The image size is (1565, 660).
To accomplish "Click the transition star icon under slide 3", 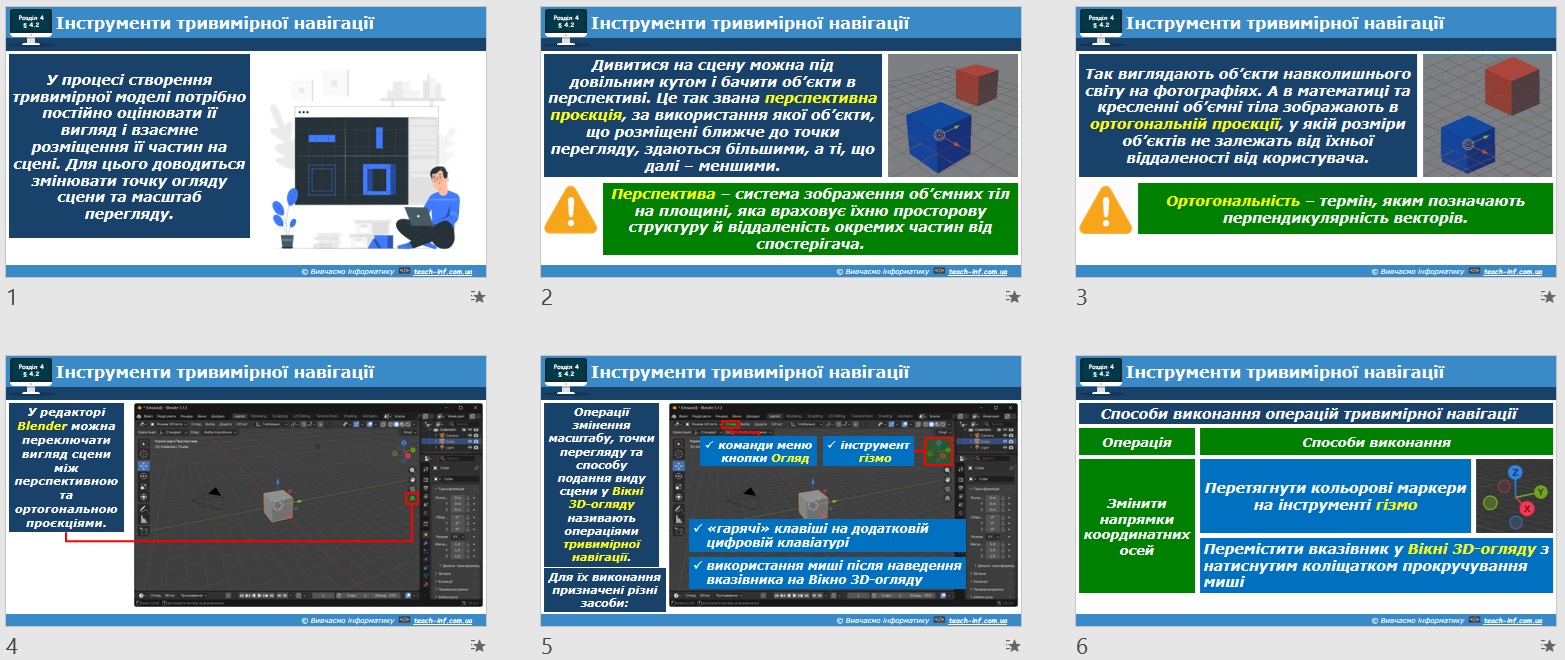I will point(1549,297).
